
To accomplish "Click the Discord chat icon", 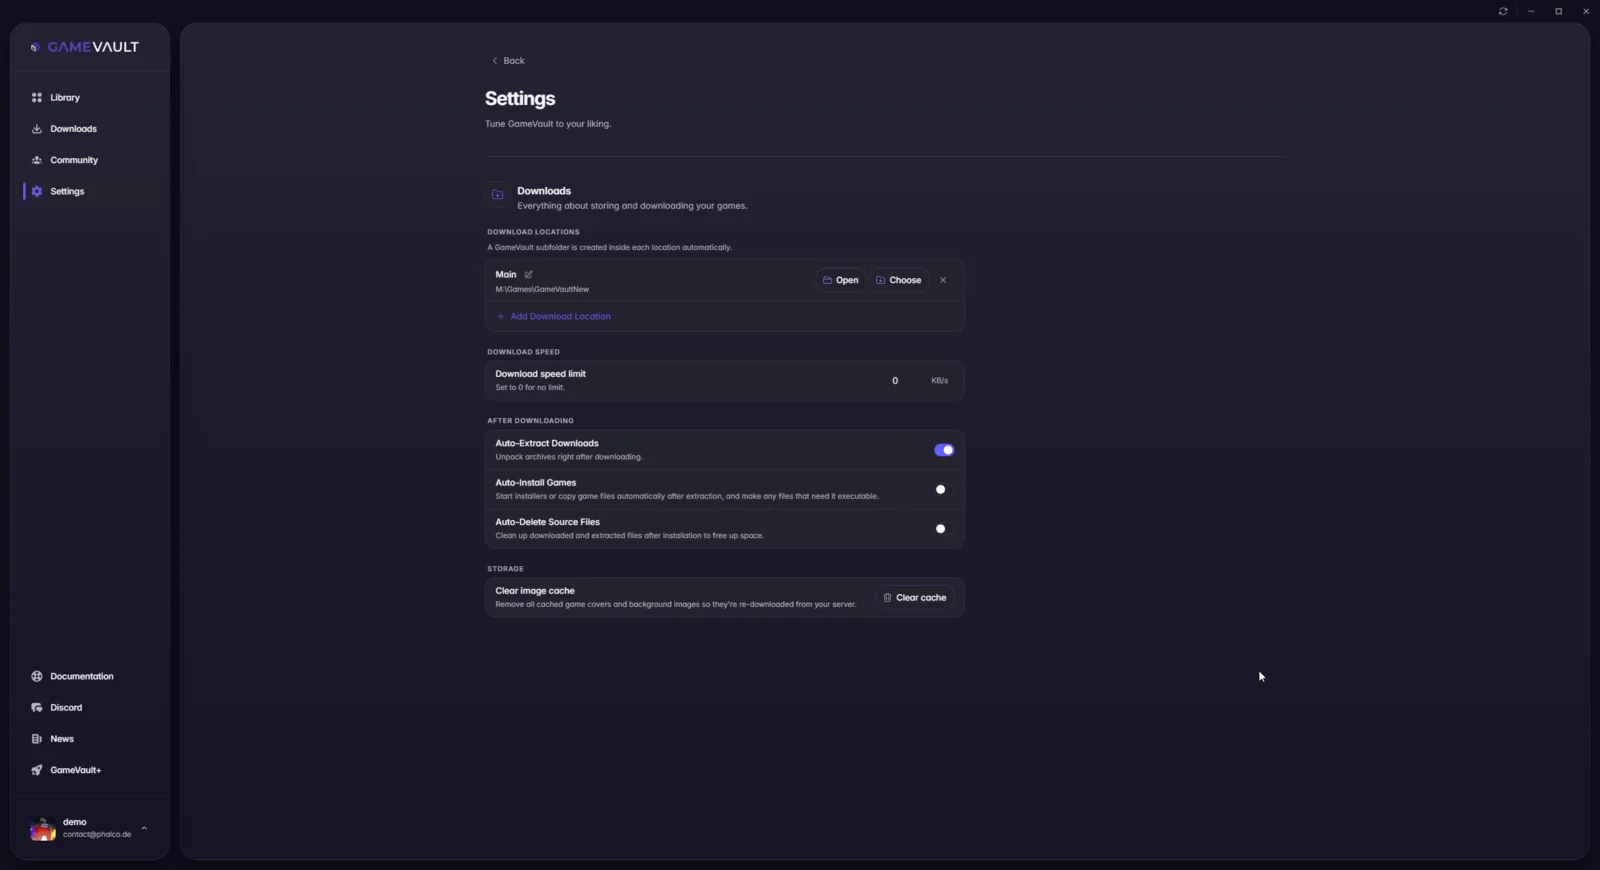I will pyautogui.click(x=37, y=708).
